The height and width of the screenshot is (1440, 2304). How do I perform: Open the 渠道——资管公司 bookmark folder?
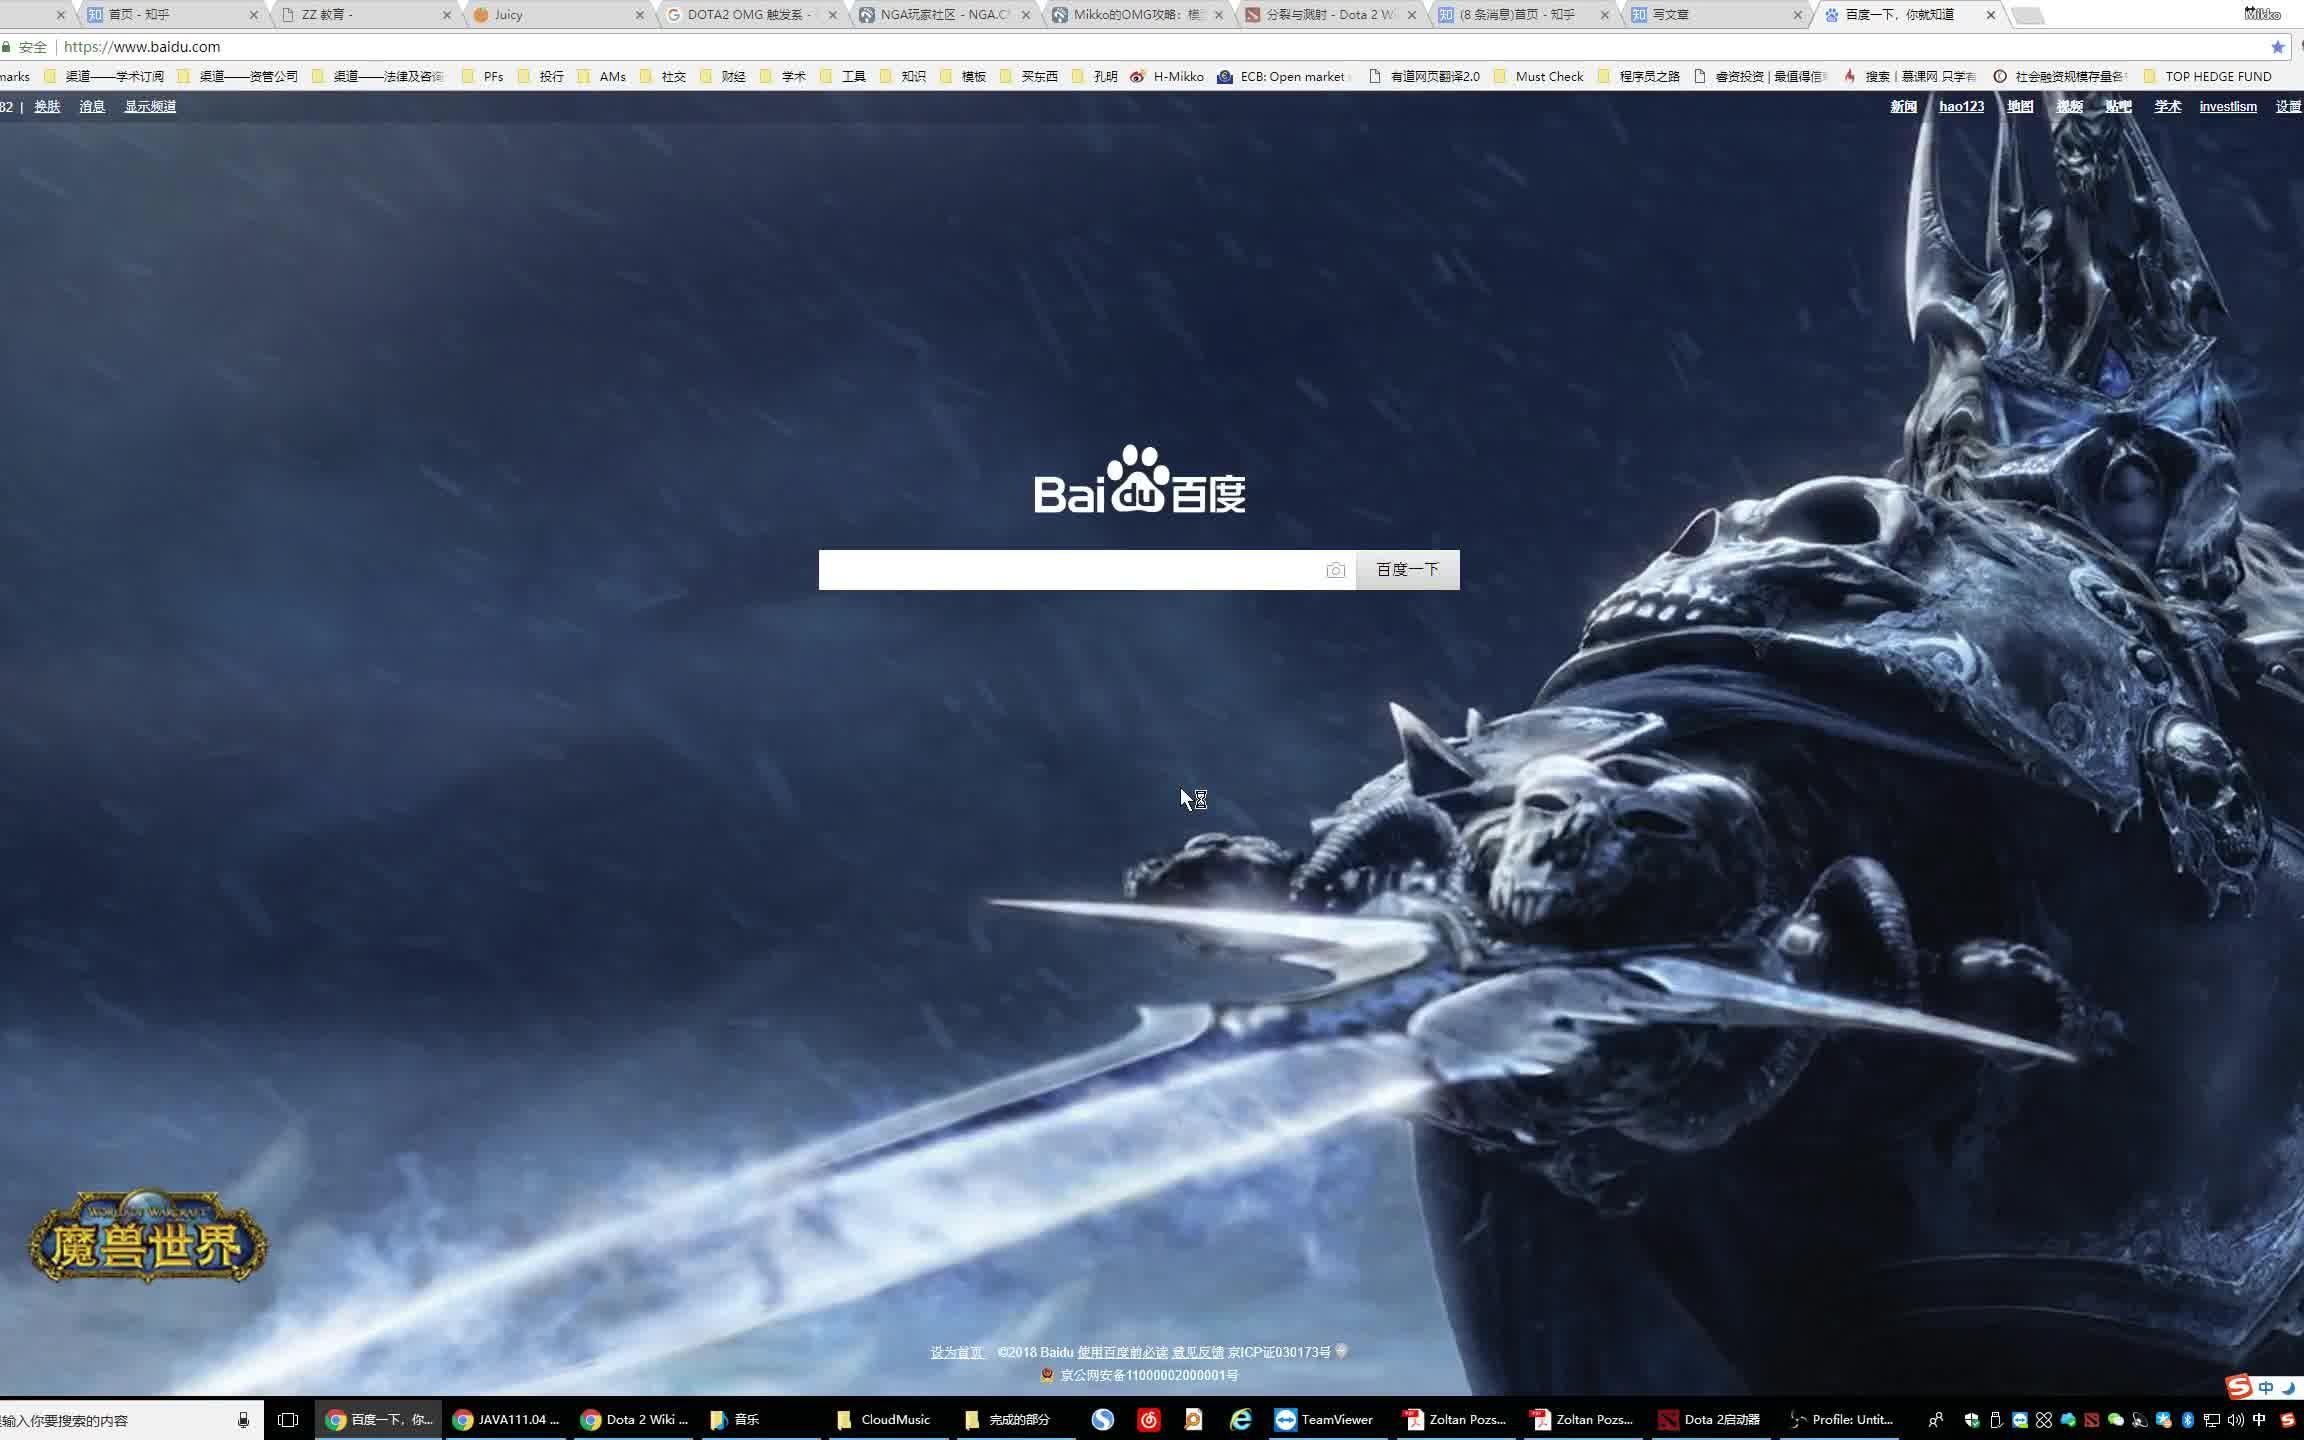point(238,76)
